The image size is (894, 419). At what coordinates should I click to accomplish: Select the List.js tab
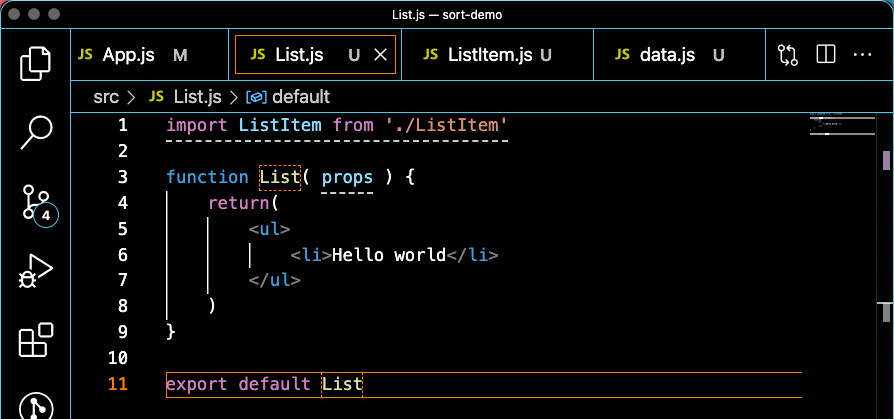(x=315, y=55)
